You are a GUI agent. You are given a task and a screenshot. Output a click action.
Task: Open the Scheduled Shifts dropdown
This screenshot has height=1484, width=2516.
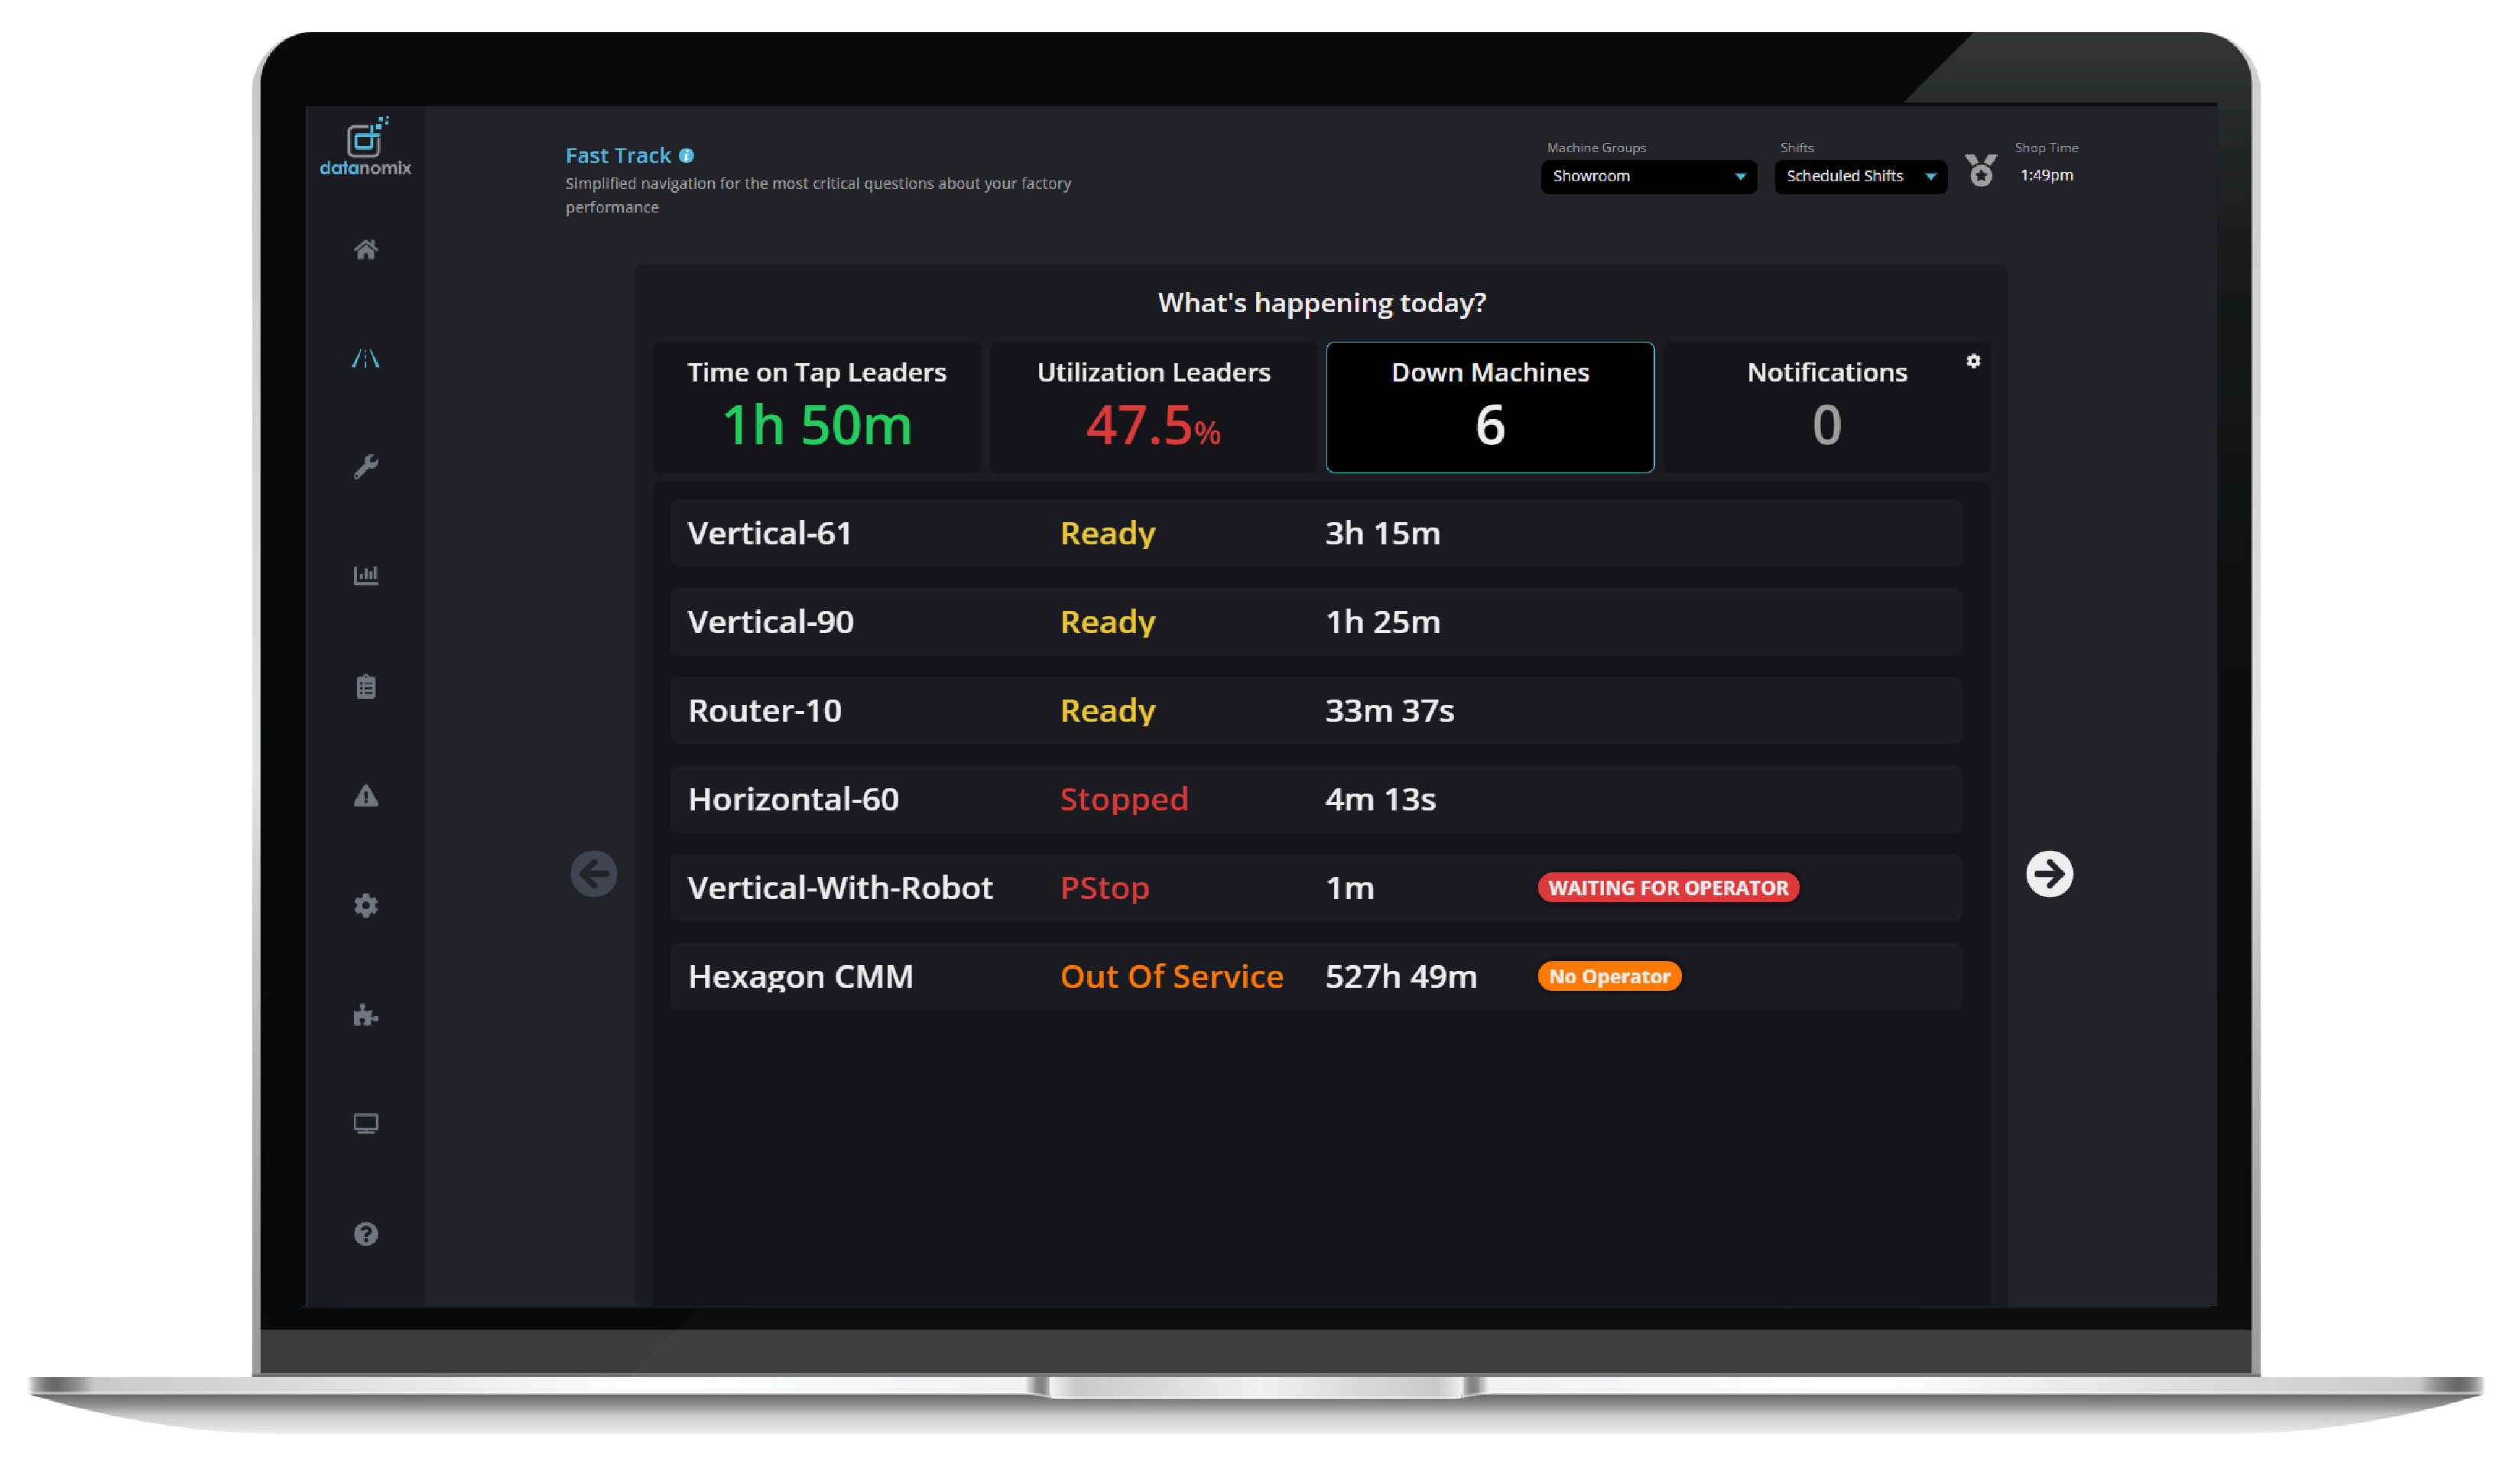pyautogui.click(x=1861, y=177)
